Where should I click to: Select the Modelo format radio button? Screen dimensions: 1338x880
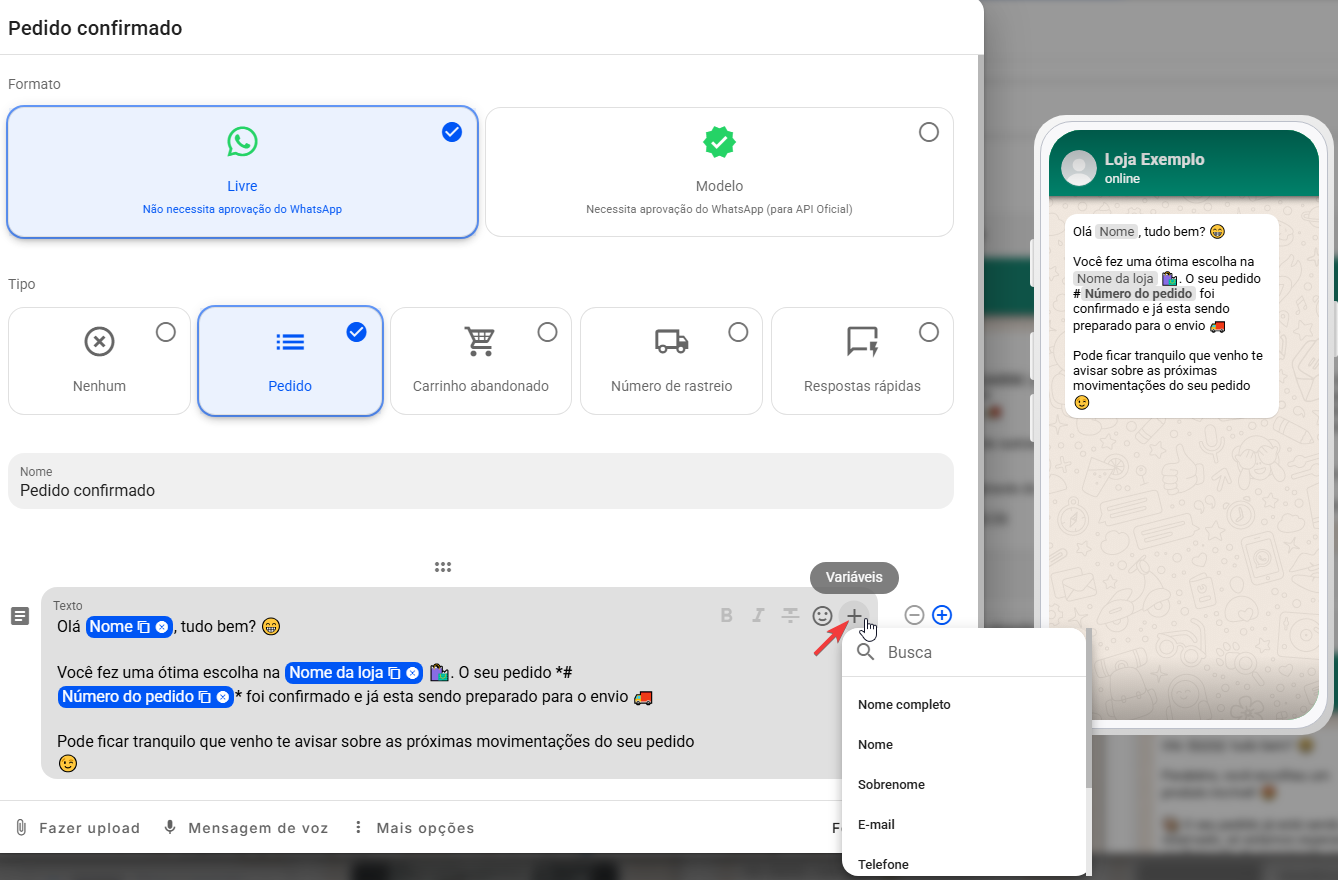click(x=929, y=132)
